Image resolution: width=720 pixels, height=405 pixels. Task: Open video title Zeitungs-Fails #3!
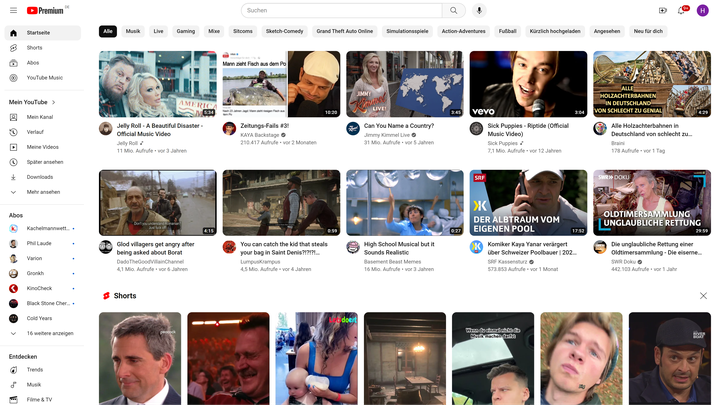tap(264, 126)
